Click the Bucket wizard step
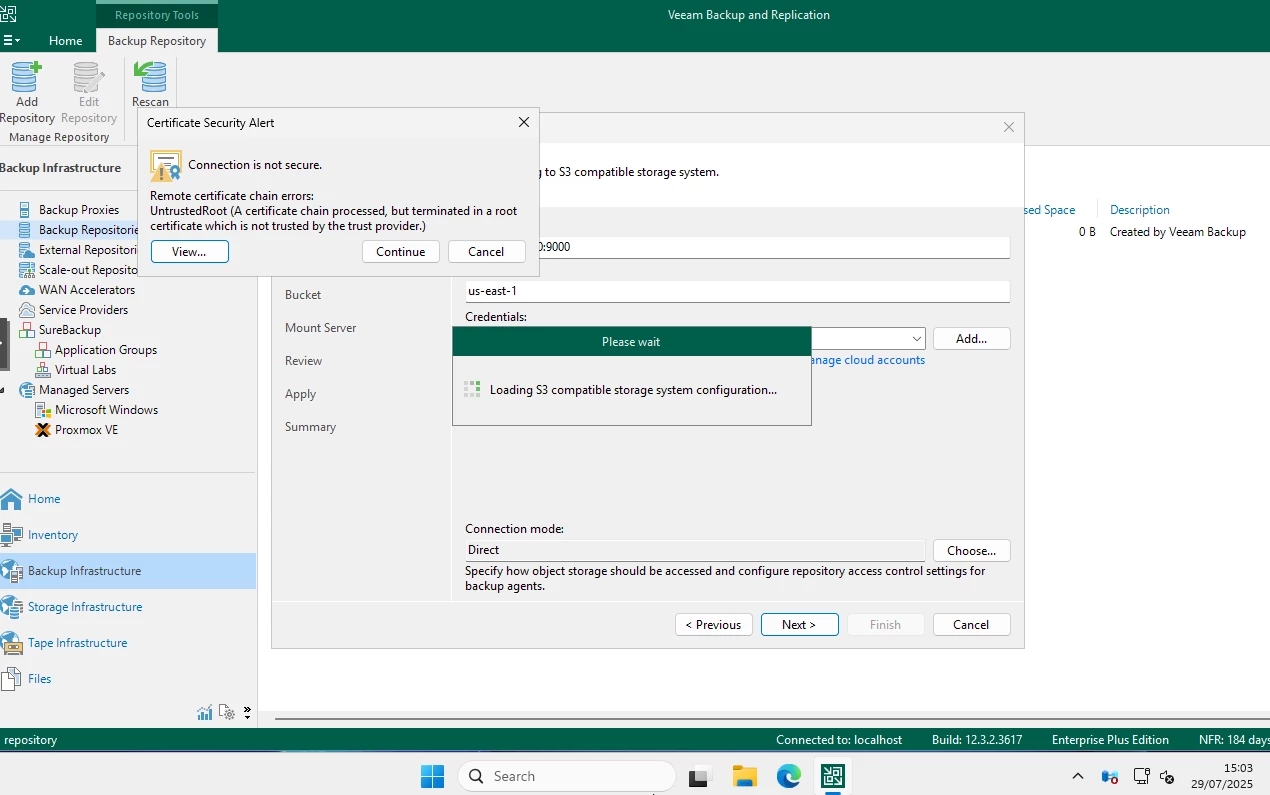 coord(303,295)
